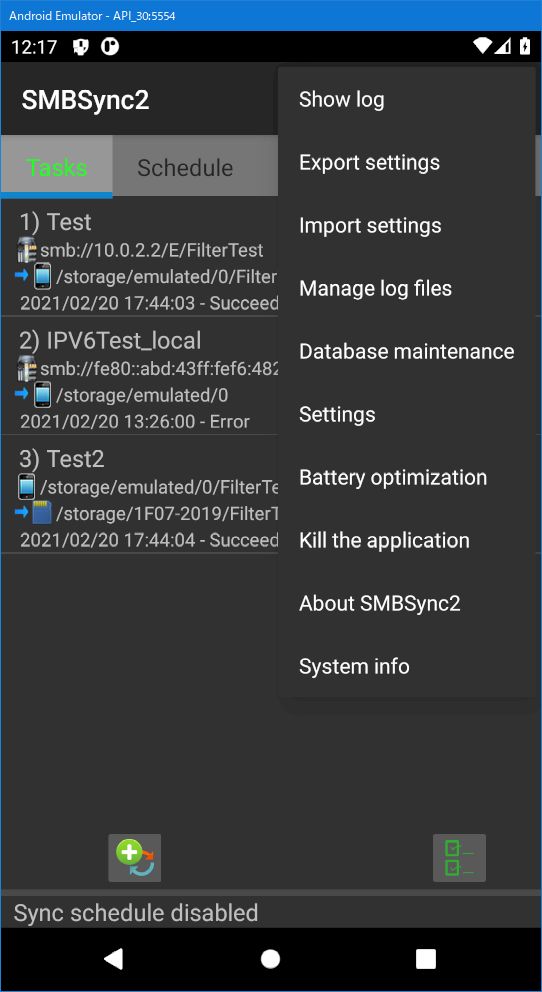Tap Android home navigation button

[x=271, y=959]
